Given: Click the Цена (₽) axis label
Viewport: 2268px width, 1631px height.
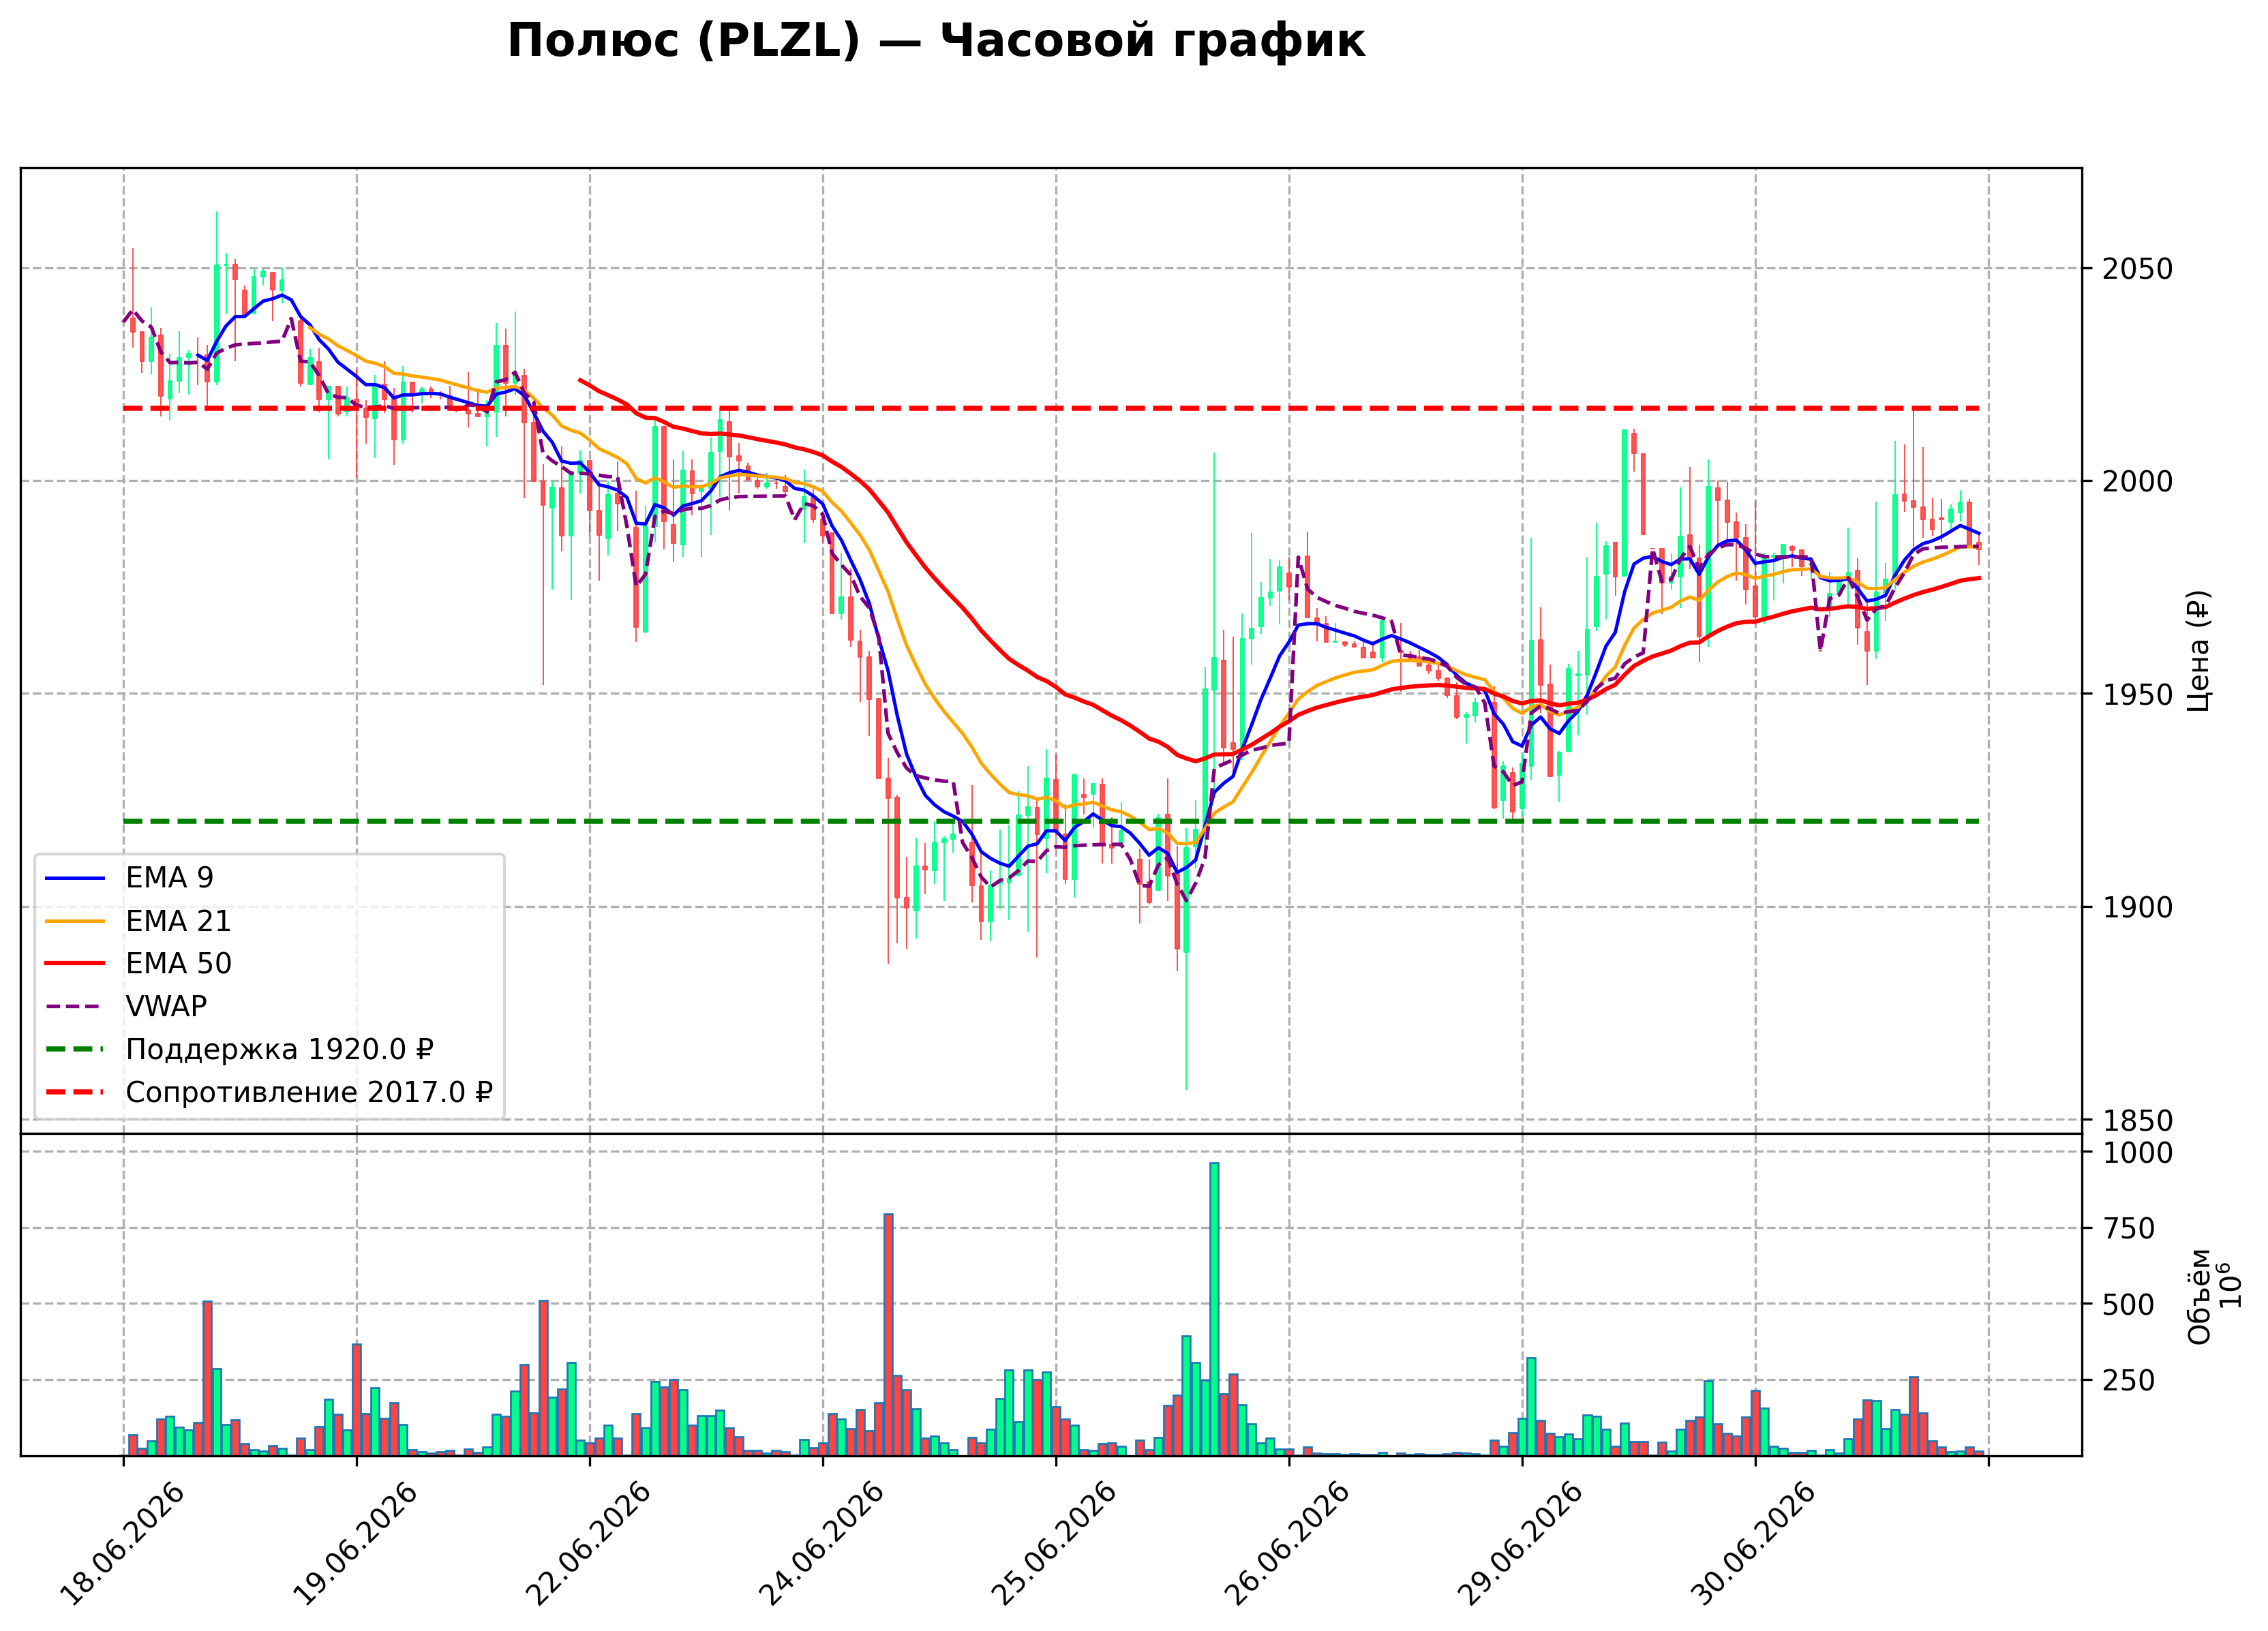Looking at the screenshot, I should click(x=2198, y=651).
